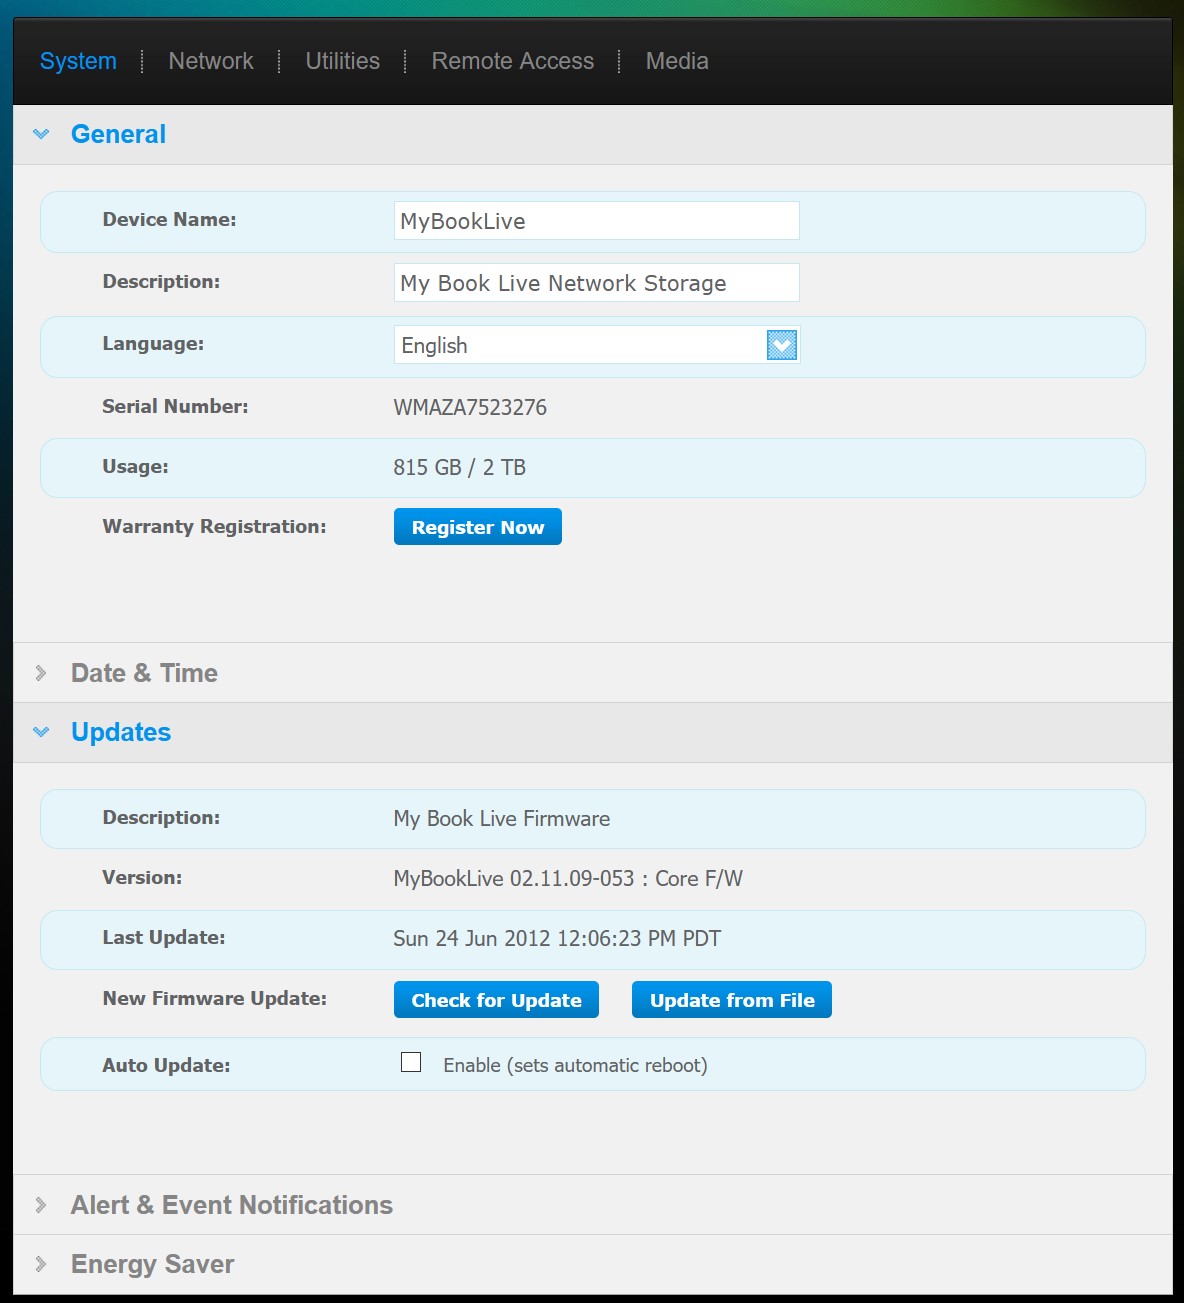The image size is (1184, 1303).
Task: Expand the Date & Time arrow
Action: 41,673
